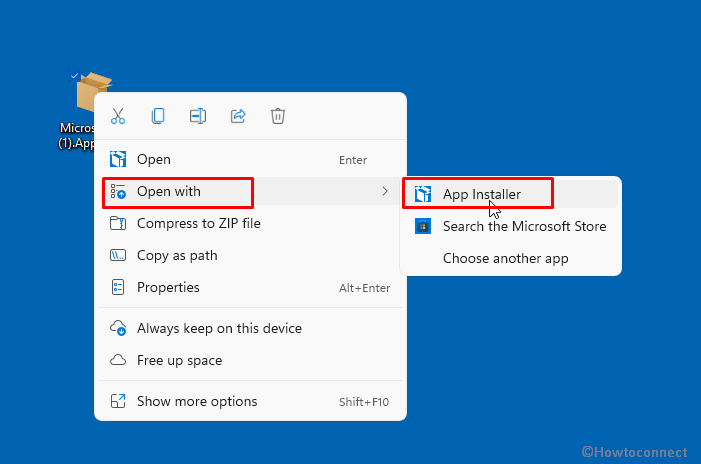The height and width of the screenshot is (464, 701).
Task: Expand the Open with submenu chevron
Action: click(385, 191)
